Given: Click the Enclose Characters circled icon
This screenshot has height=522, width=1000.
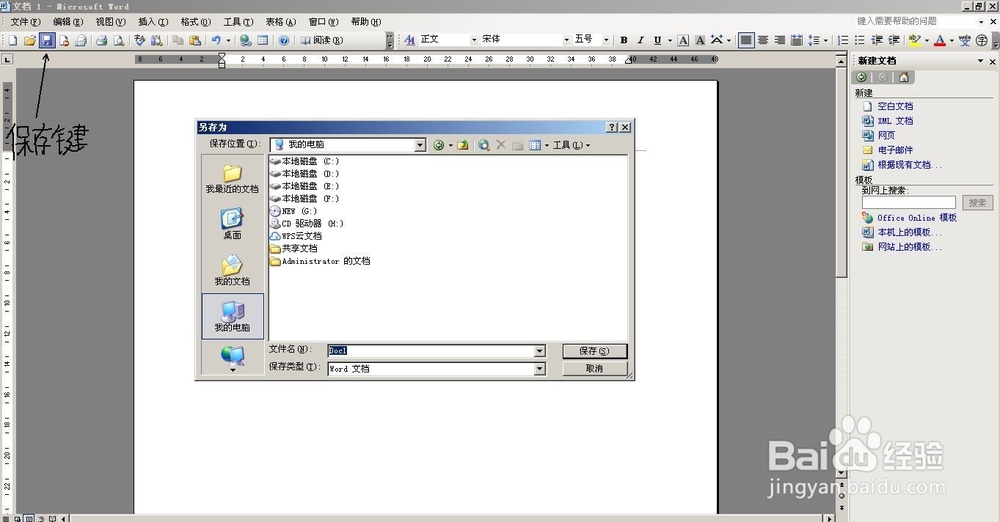Looking at the screenshot, I should pyautogui.click(x=982, y=40).
